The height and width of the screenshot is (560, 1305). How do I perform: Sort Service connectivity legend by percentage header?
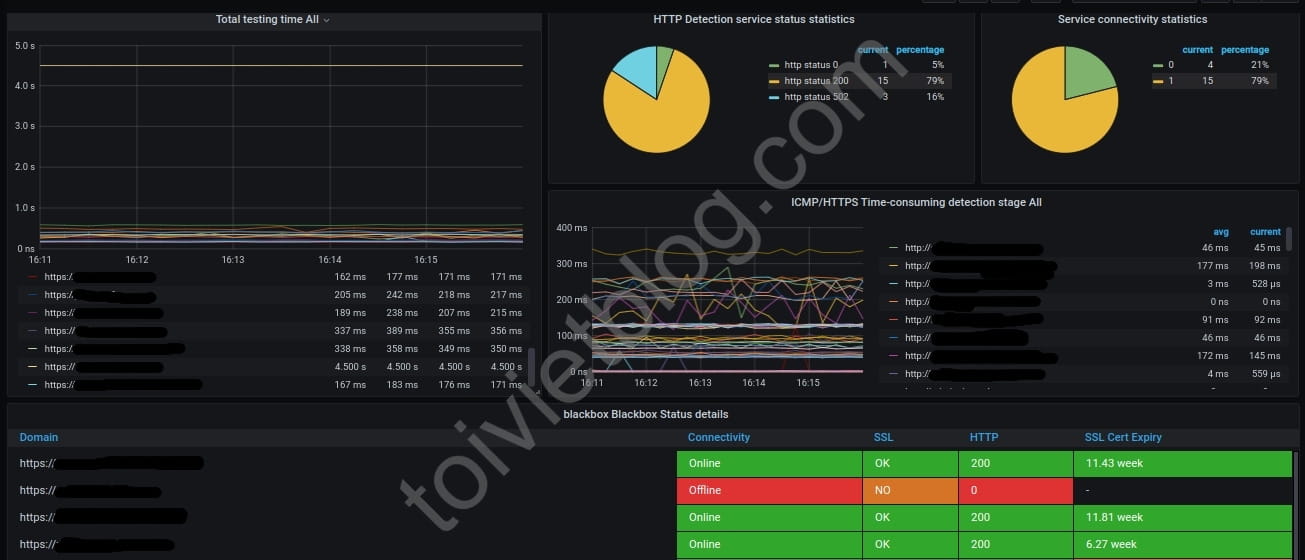pyautogui.click(x=1245, y=50)
